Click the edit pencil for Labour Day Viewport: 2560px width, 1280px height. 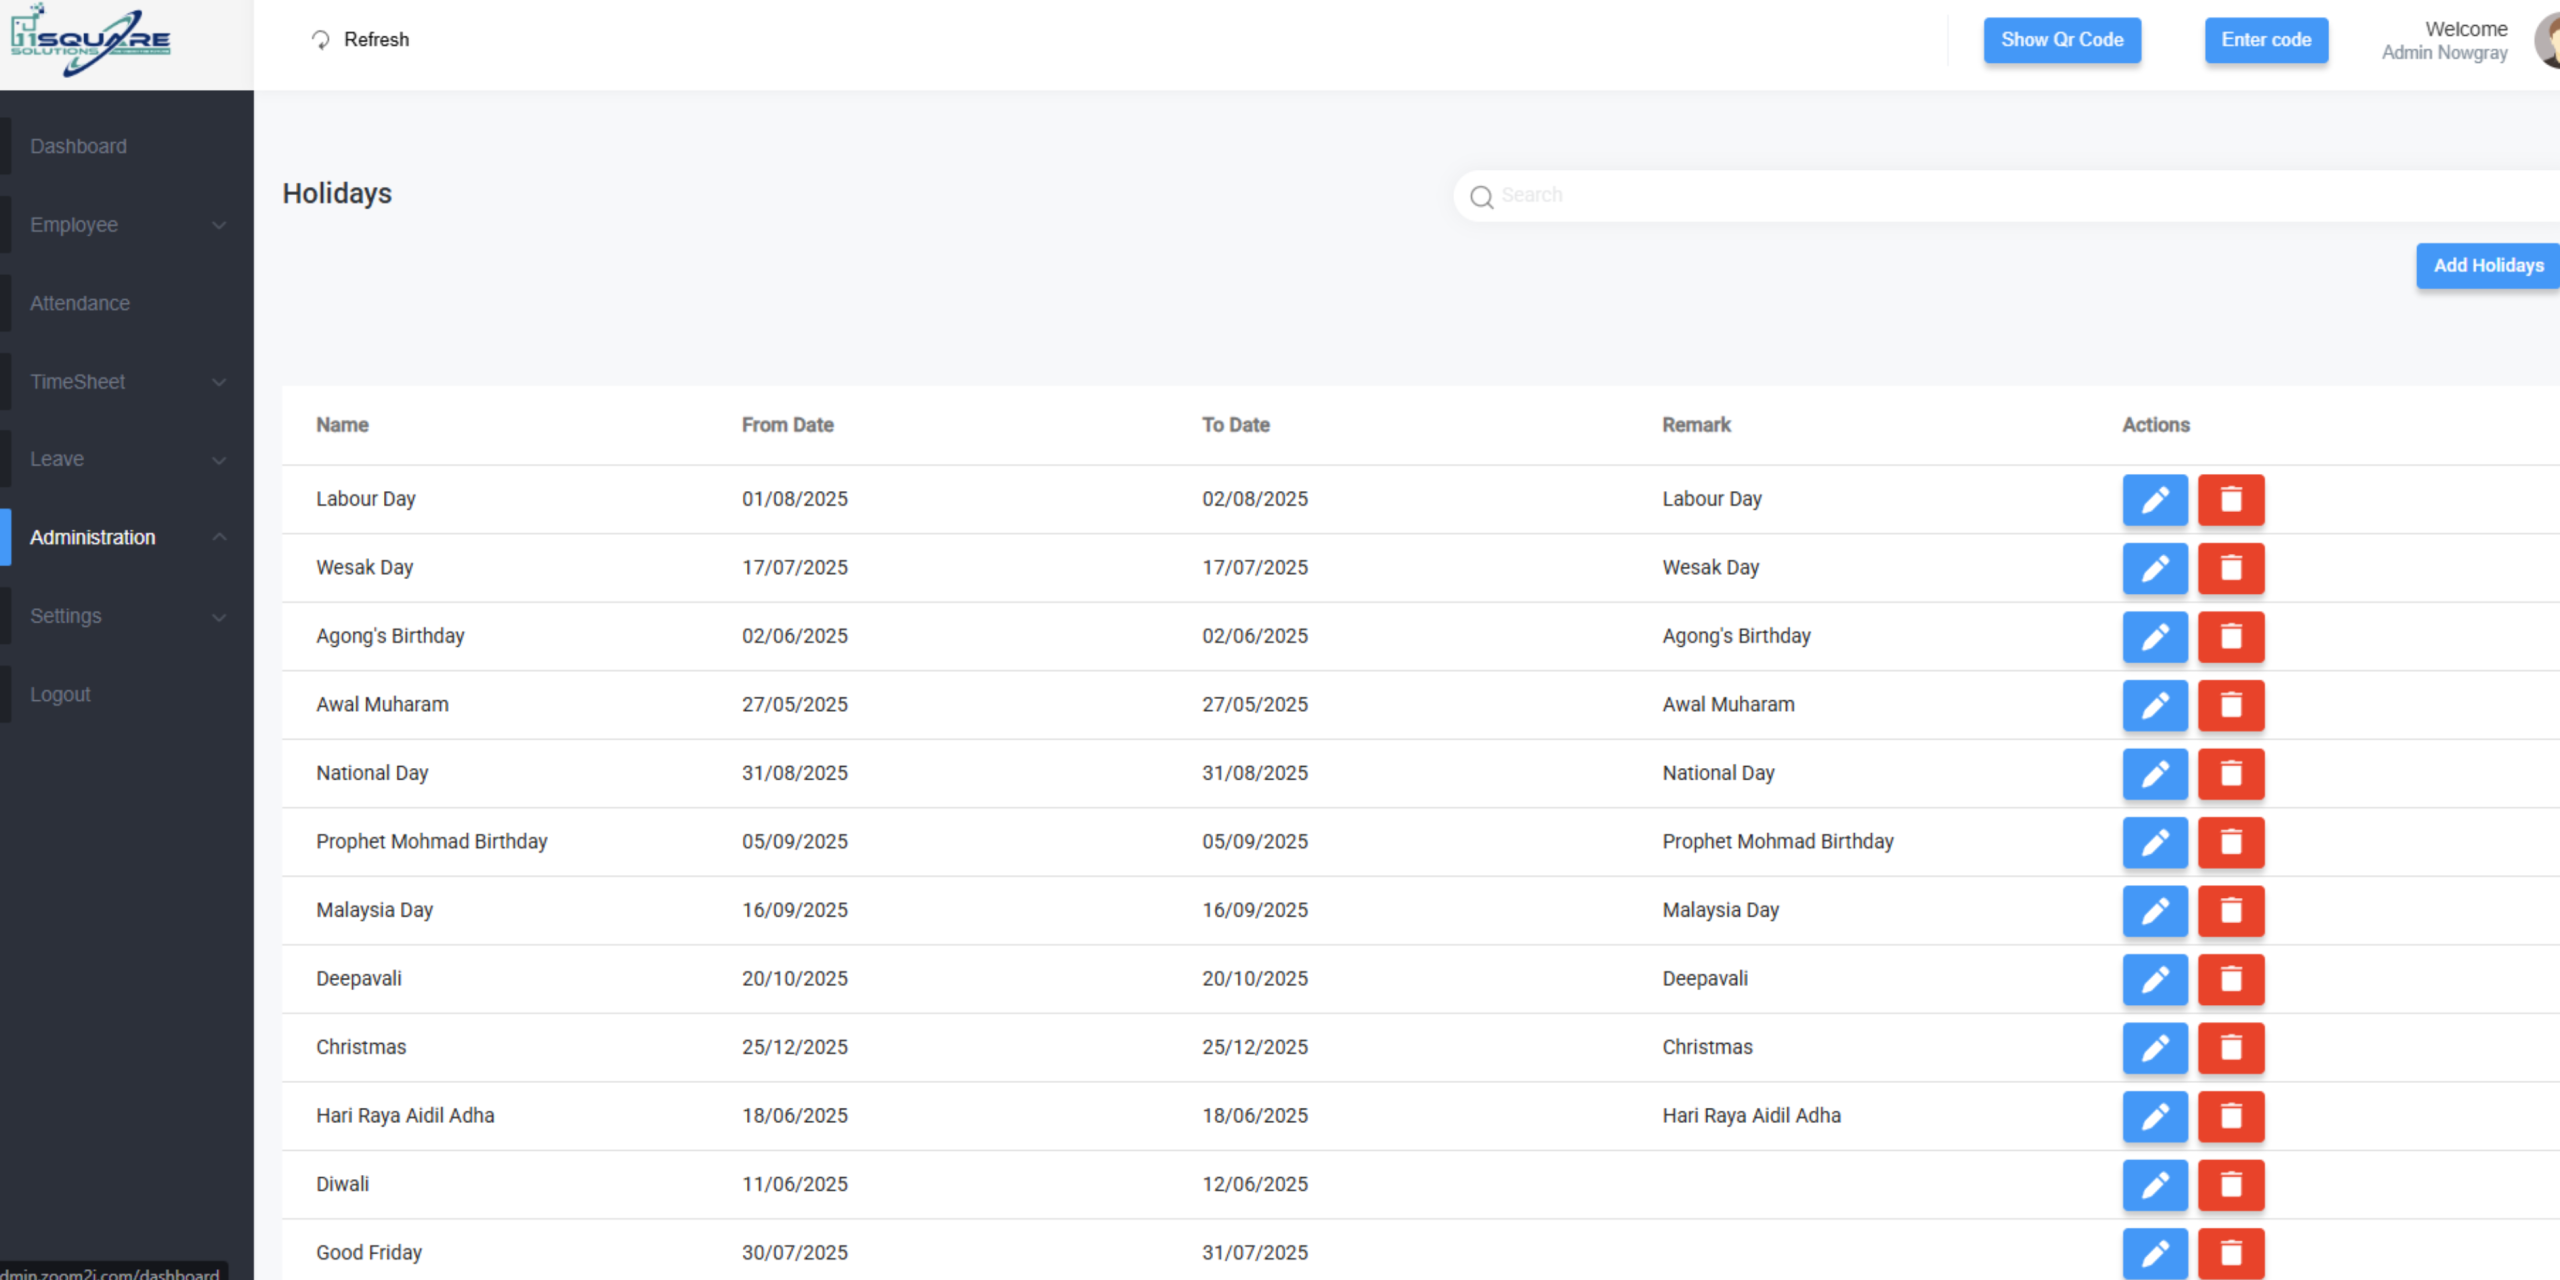(x=2154, y=499)
